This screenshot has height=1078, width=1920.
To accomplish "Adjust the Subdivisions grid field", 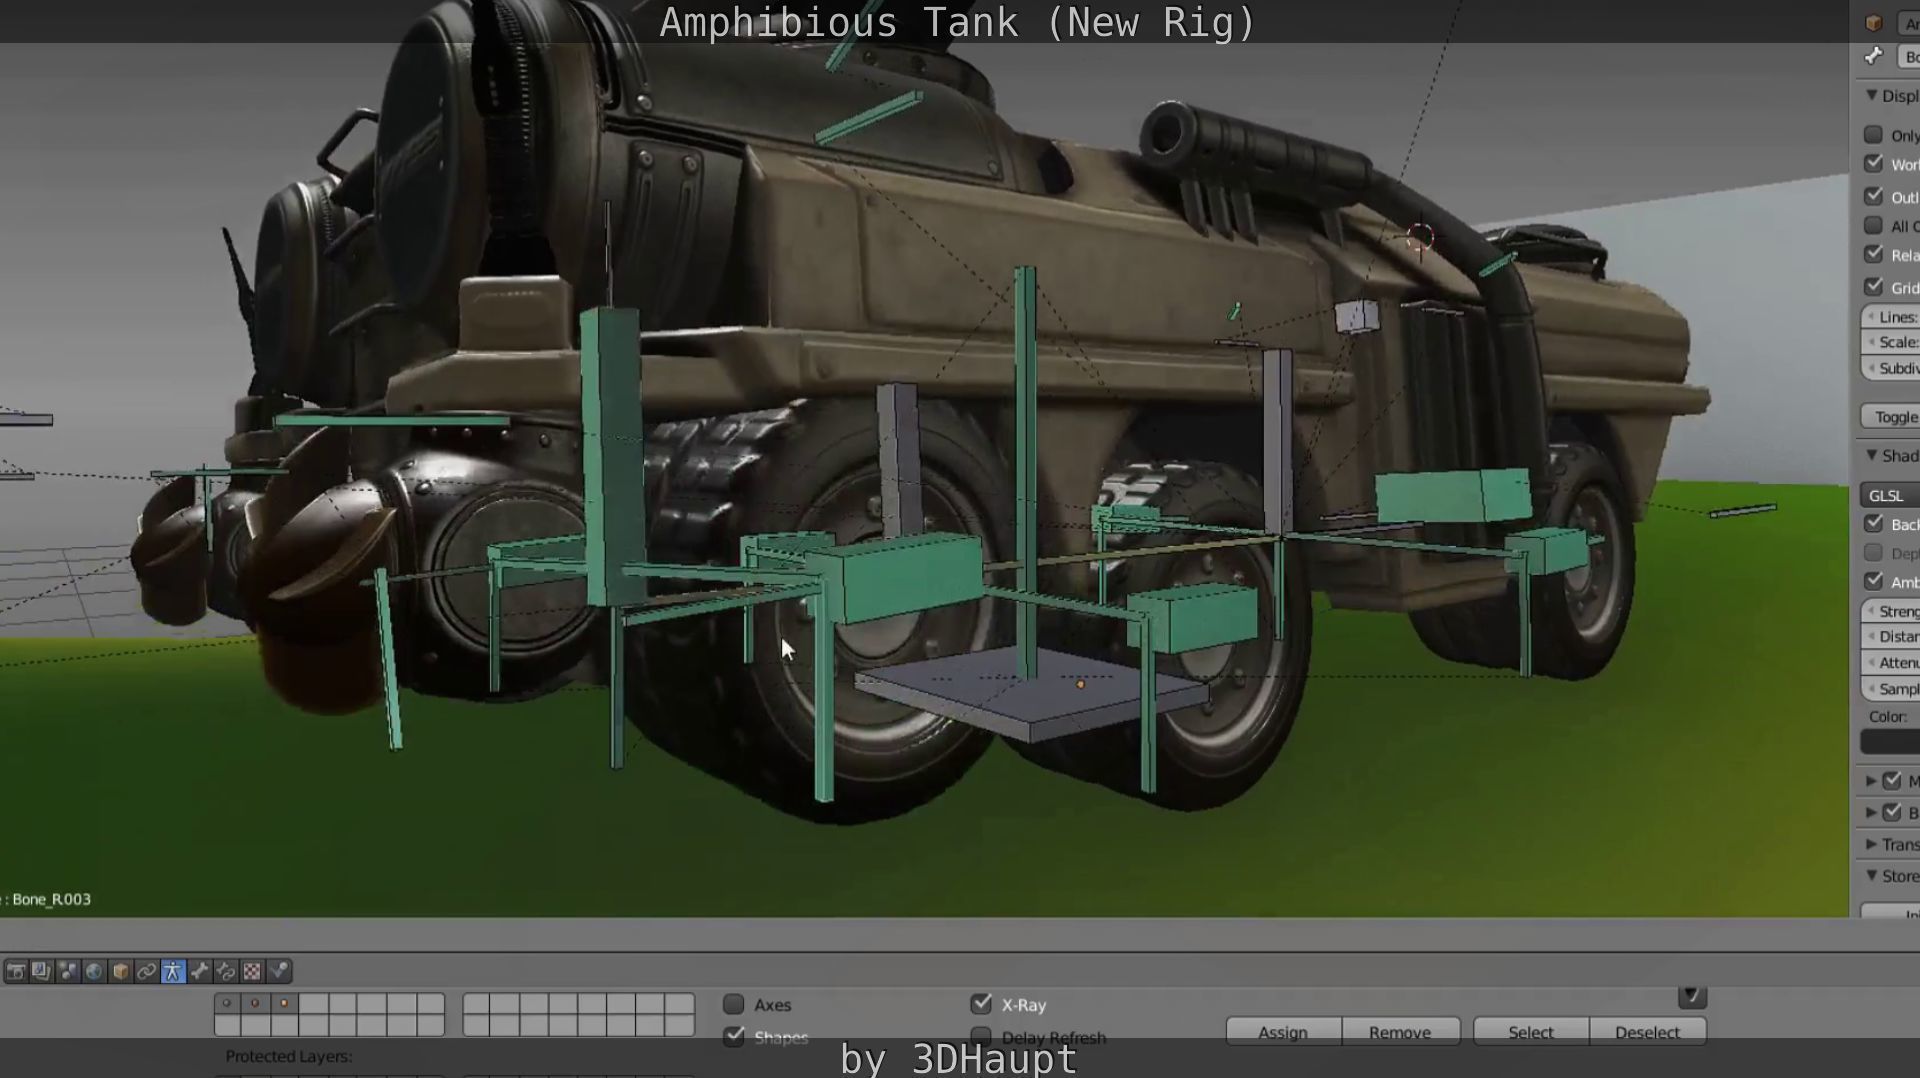I will [1890, 368].
